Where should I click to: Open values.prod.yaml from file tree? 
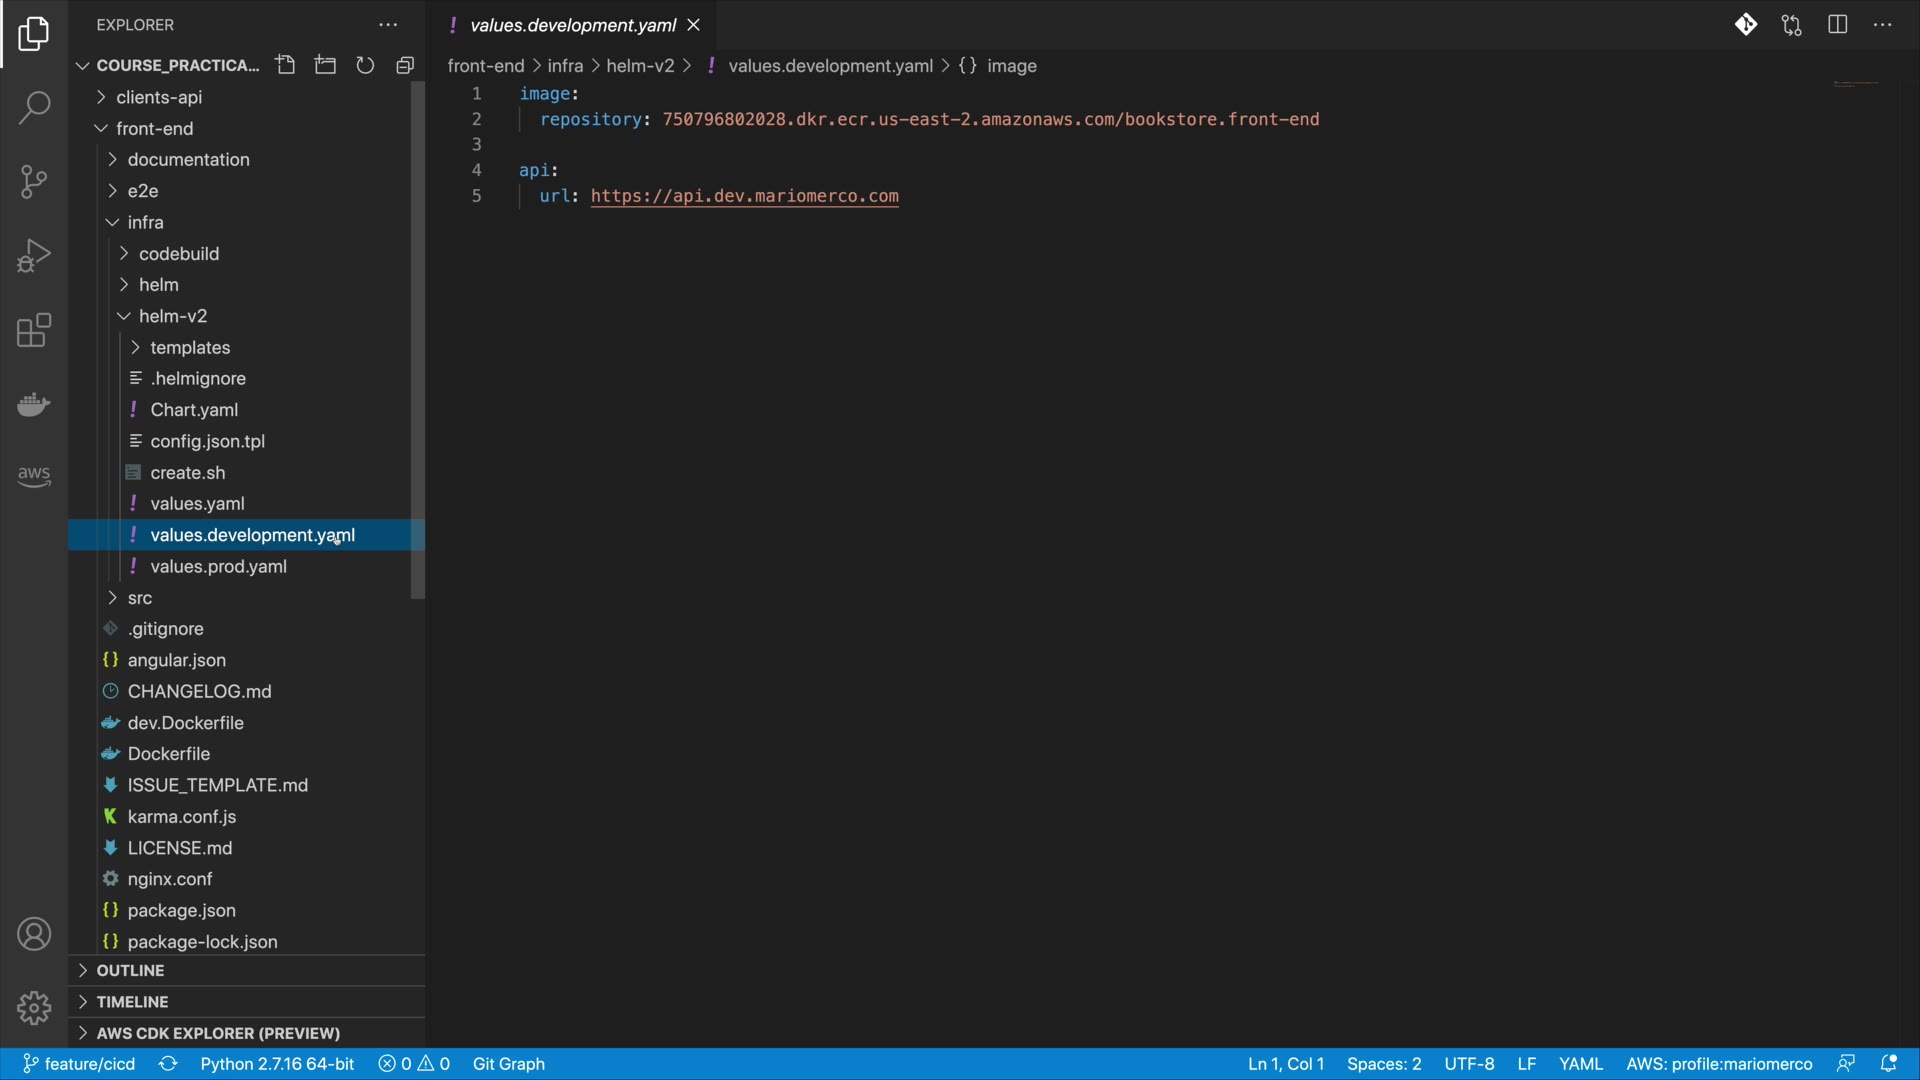(x=218, y=566)
